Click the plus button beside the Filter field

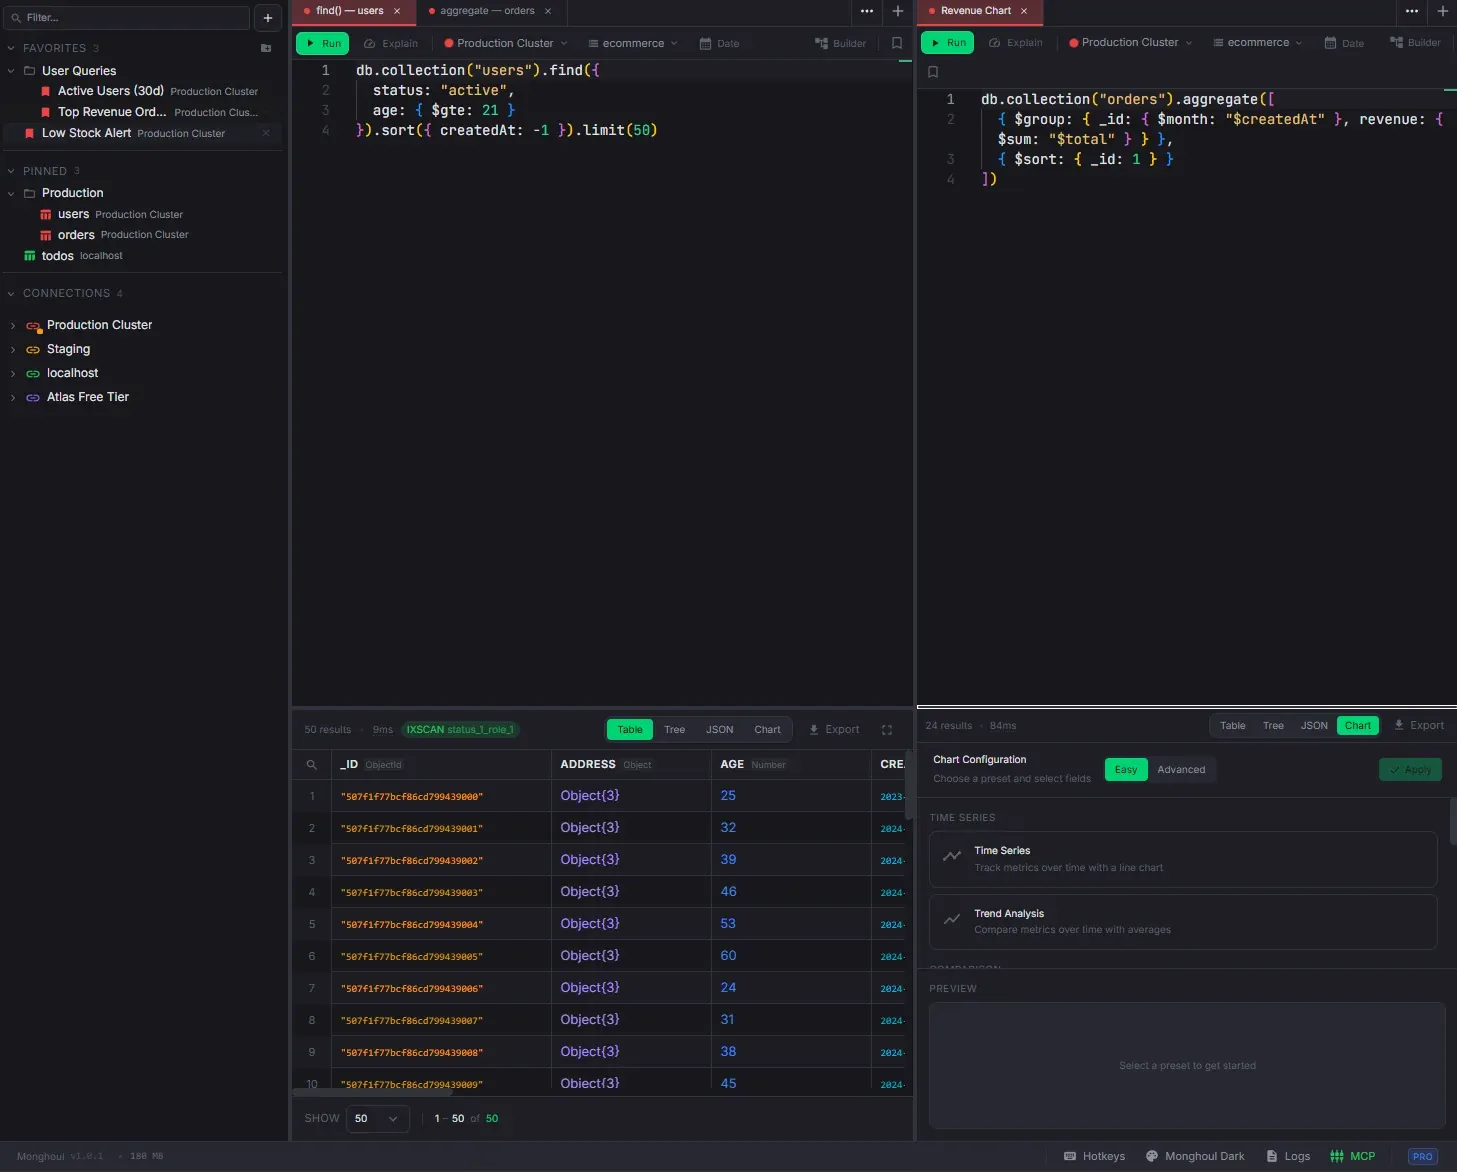tap(268, 18)
